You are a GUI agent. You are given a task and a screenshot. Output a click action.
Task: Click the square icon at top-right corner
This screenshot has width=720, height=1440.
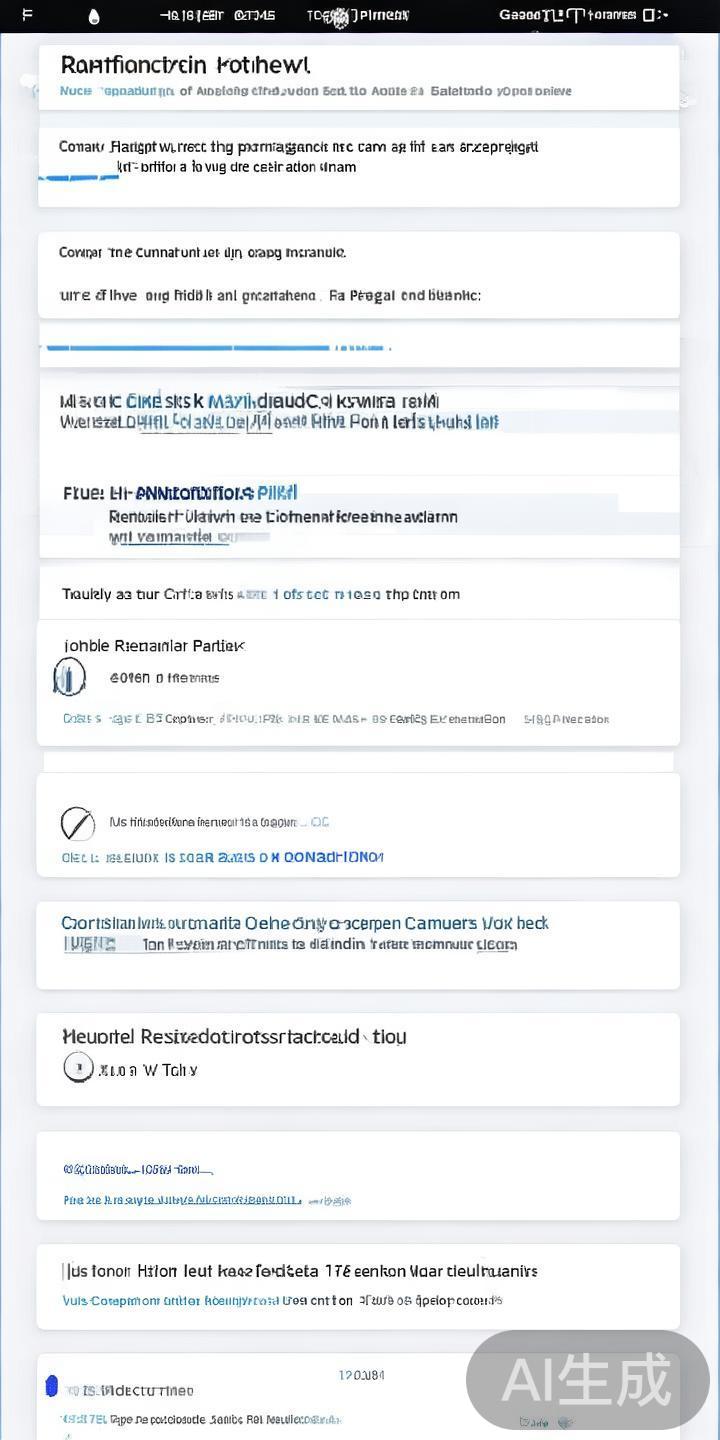tap(650, 15)
